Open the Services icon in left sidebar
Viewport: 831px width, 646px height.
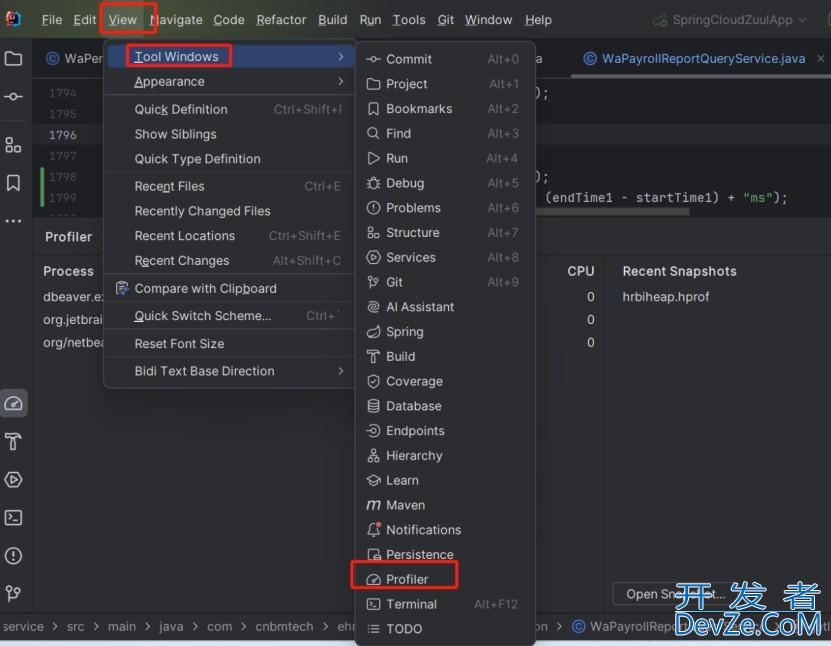tap(13, 480)
